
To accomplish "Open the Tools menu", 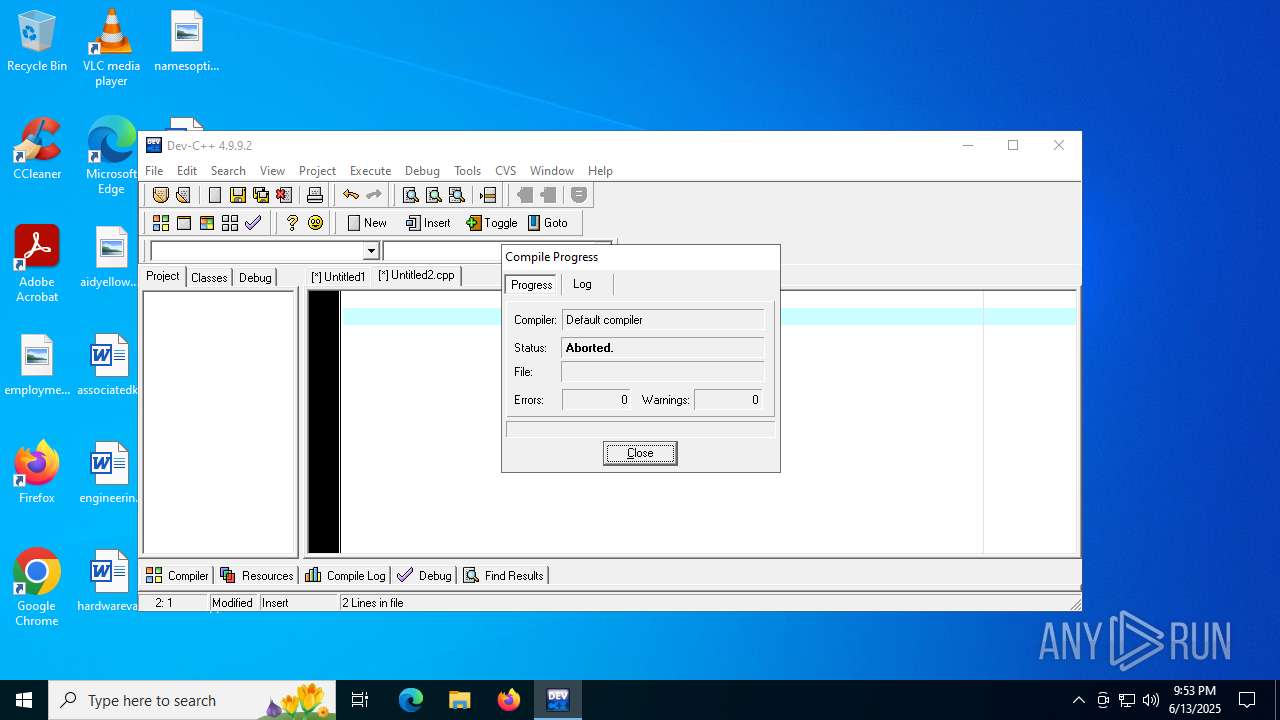I will click(x=467, y=171).
